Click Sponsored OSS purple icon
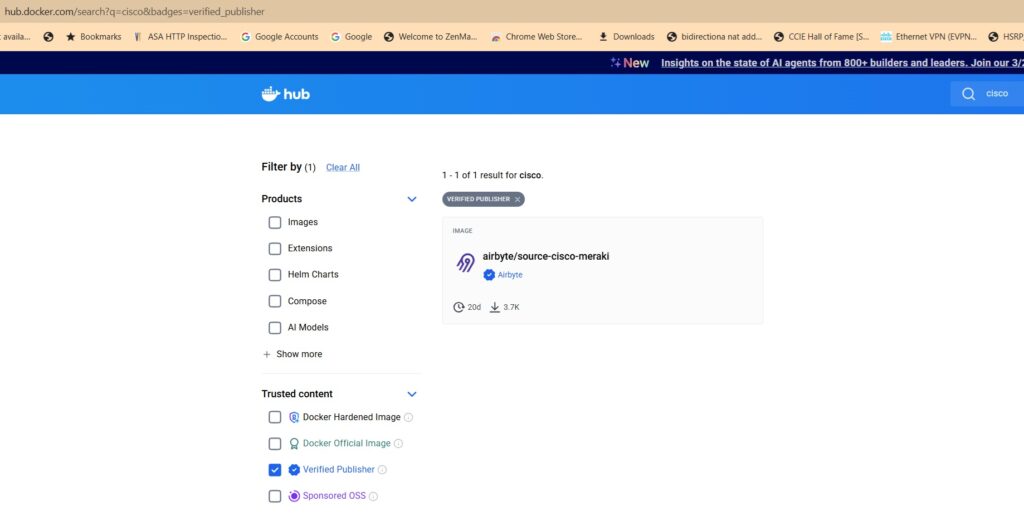The image size is (1024, 516). coord(294,496)
